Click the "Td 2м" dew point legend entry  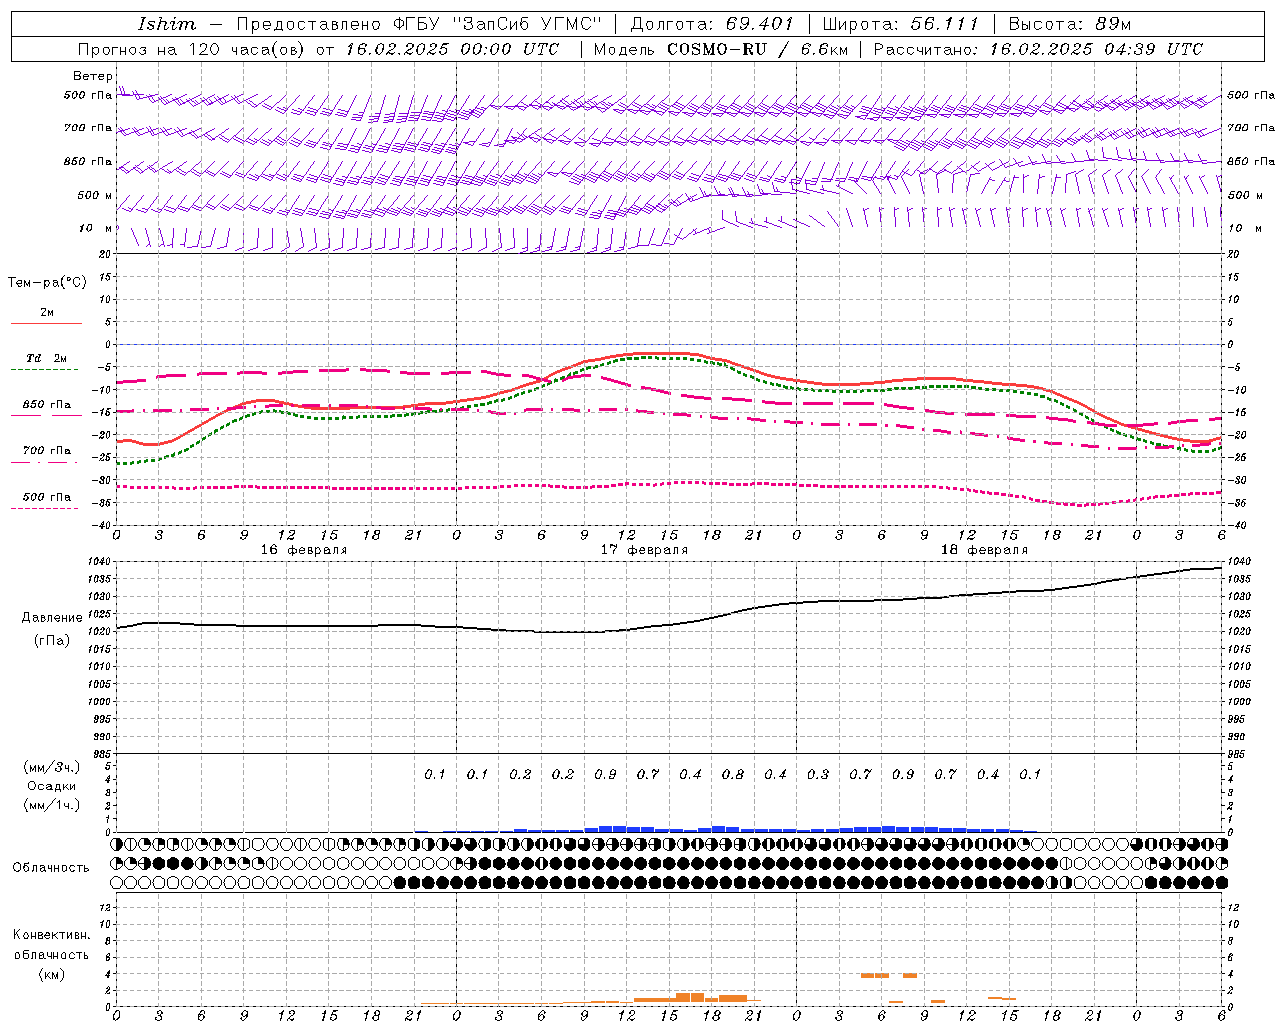[47, 358]
